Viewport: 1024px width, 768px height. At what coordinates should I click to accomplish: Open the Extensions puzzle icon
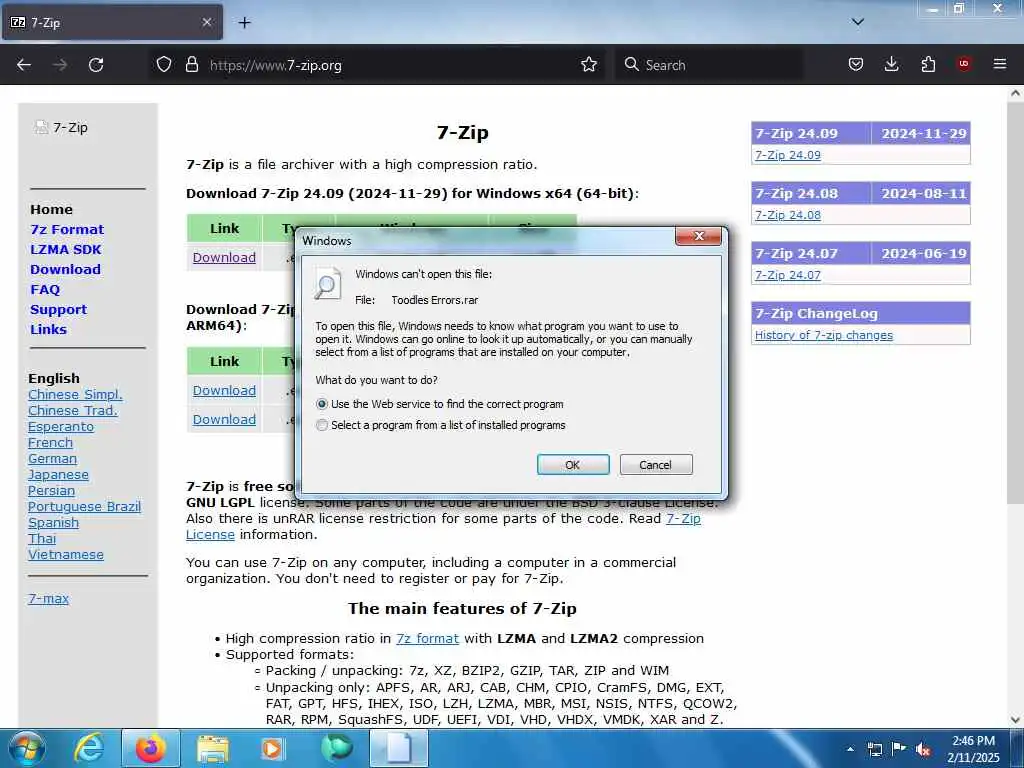pos(928,64)
